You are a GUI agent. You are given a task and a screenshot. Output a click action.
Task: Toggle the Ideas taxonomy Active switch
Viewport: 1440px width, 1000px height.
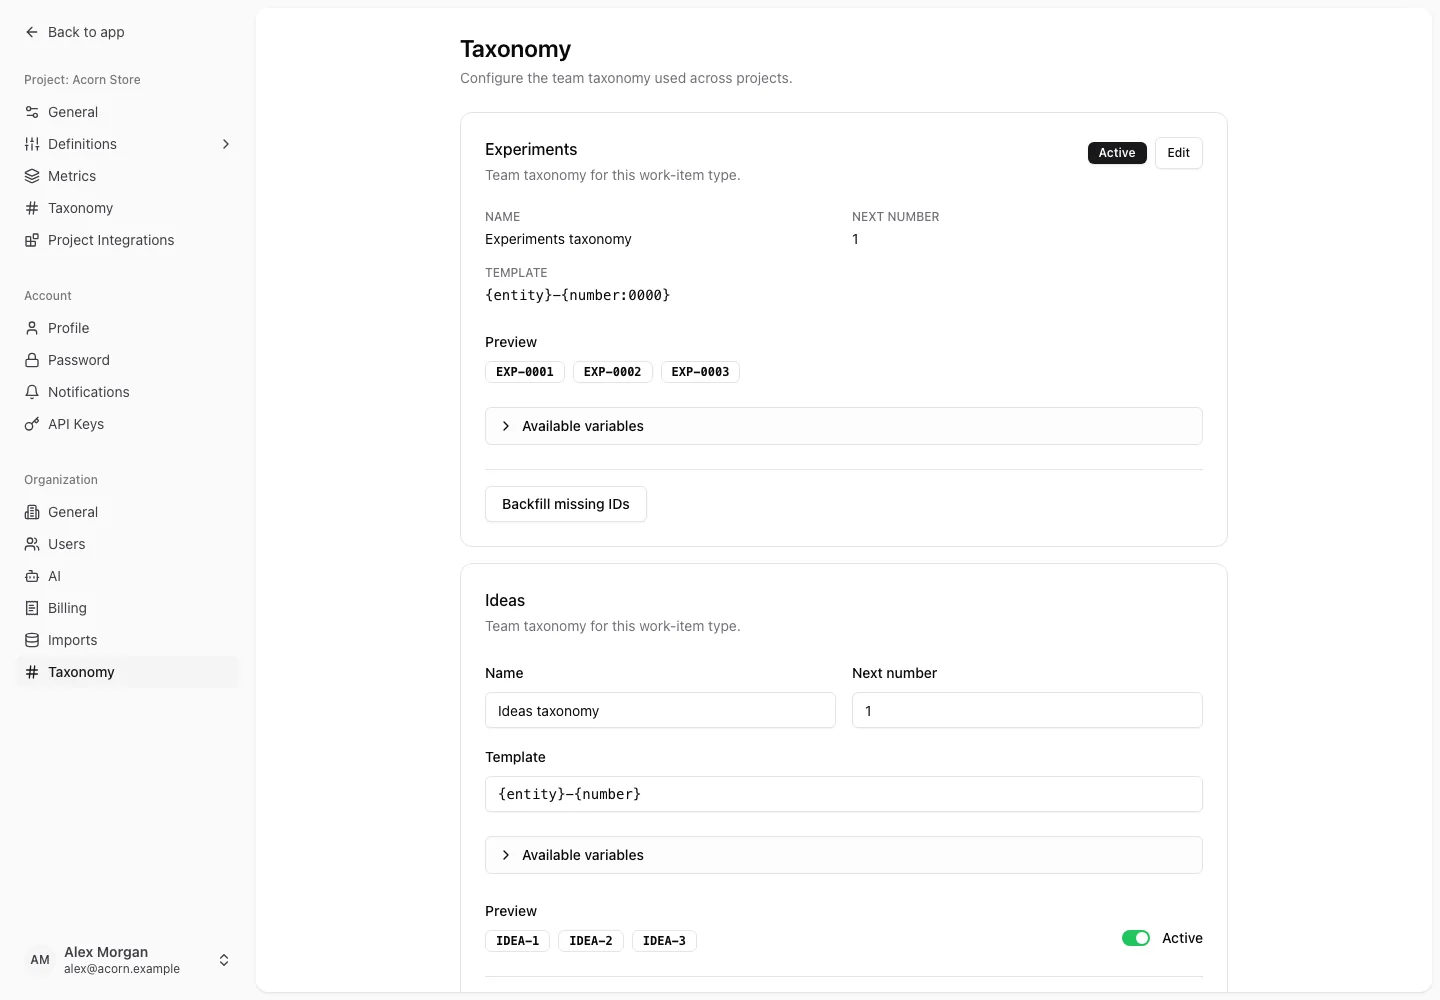[x=1136, y=938]
